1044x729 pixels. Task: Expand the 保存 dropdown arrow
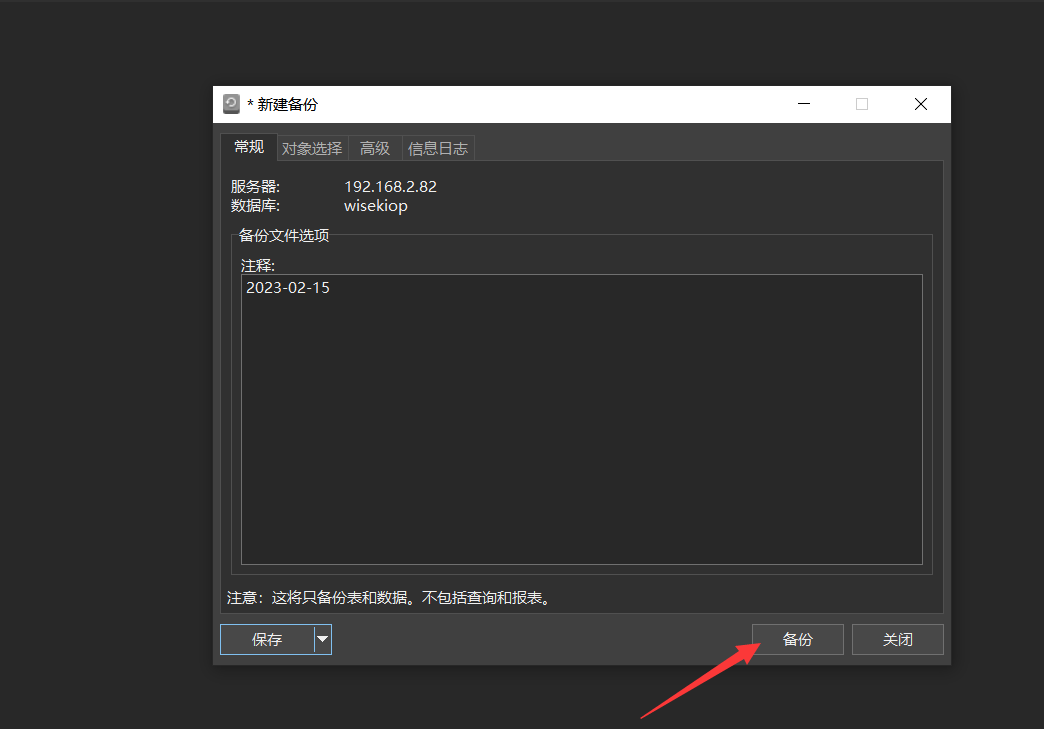click(322, 640)
